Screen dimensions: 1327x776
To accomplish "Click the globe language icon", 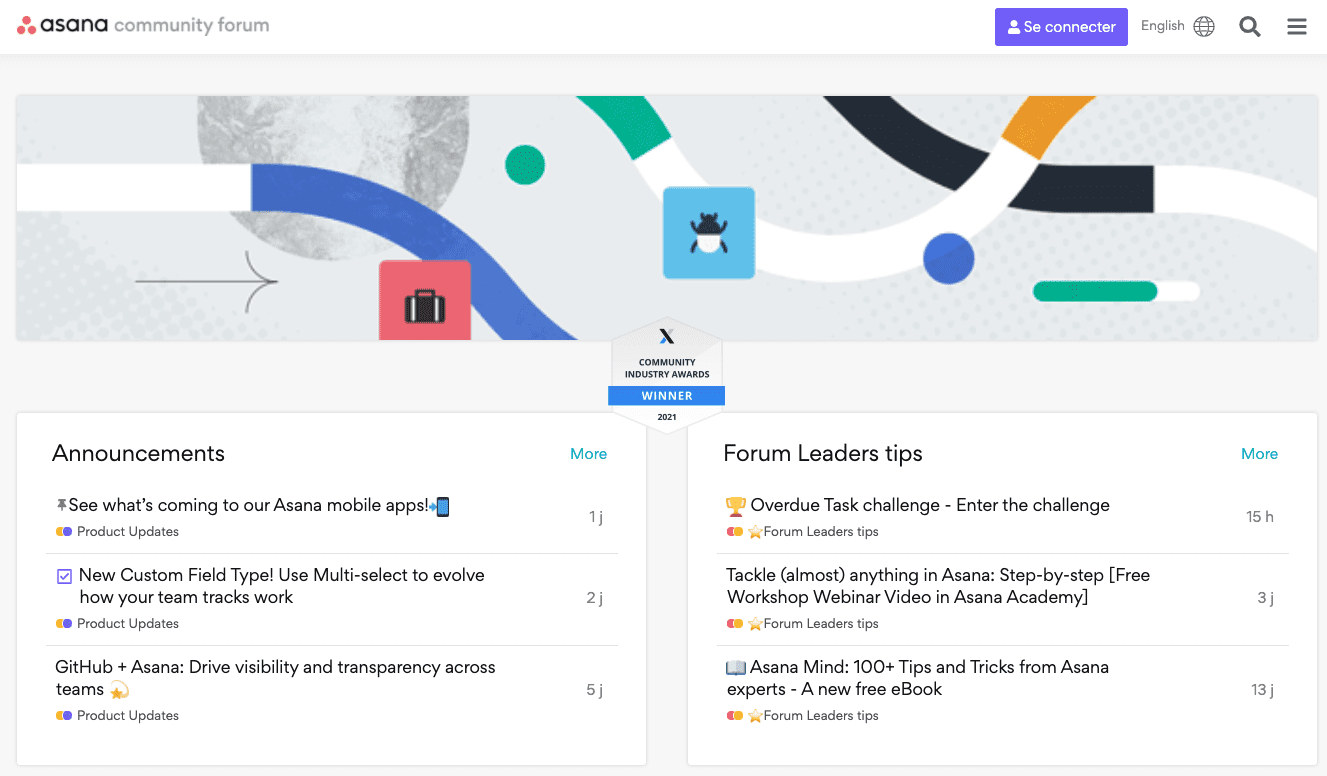I will click(x=1204, y=27).
